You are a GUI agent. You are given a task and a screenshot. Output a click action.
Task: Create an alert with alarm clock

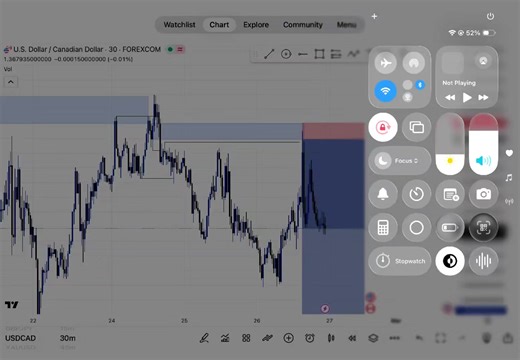(x=310, y=338)
